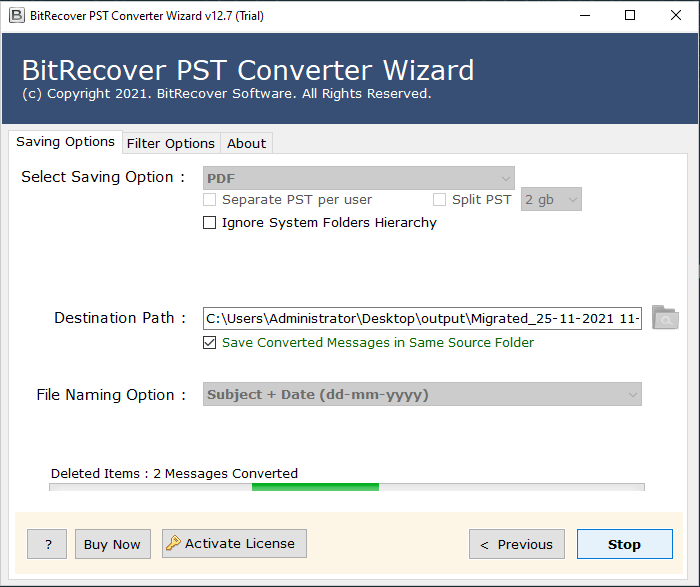This screenshot has height=587, width=700.
Task: Uncheck Save Converted Messages in Same Source Folder
Action: 209,343
